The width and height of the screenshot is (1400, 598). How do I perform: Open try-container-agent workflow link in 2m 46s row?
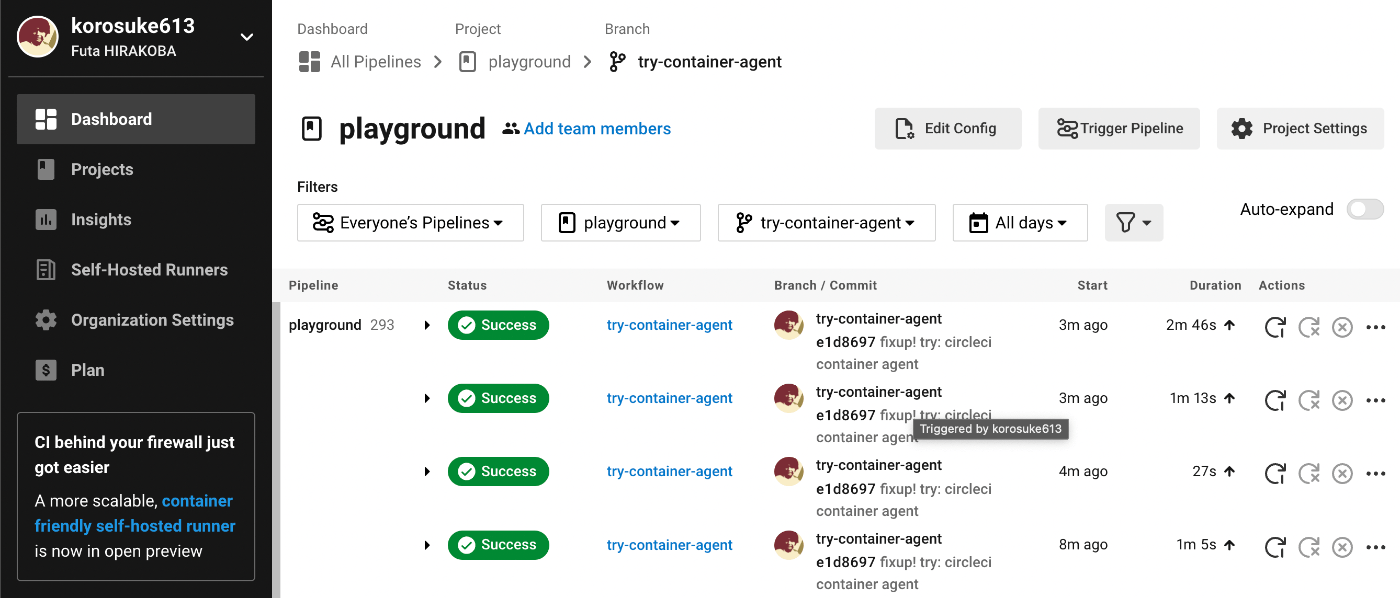(x=670, y=325)
